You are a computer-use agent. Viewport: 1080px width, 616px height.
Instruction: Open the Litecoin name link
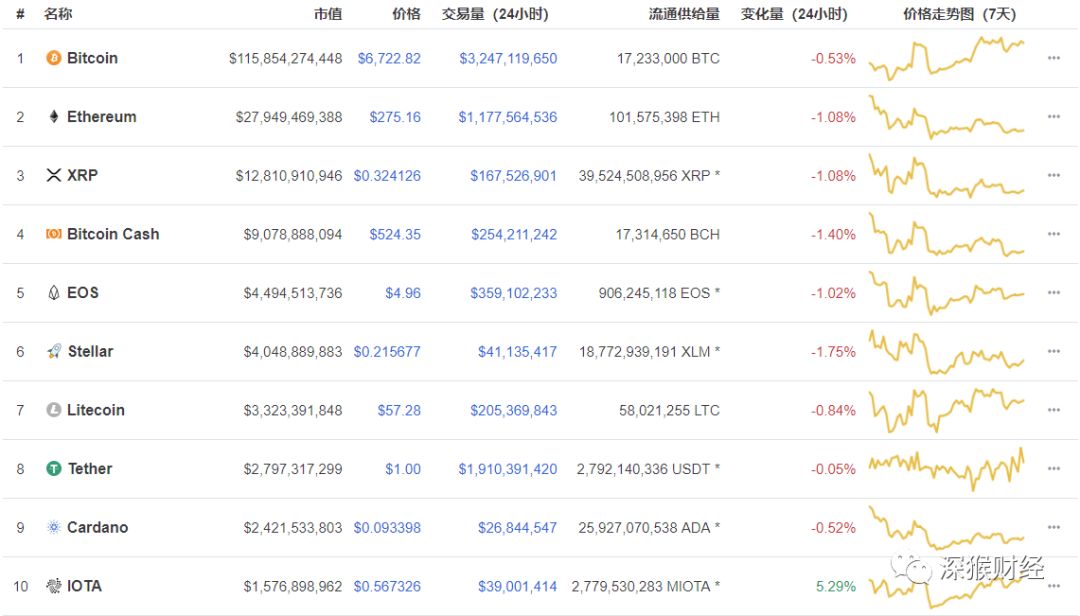click(x=96, y=410)
